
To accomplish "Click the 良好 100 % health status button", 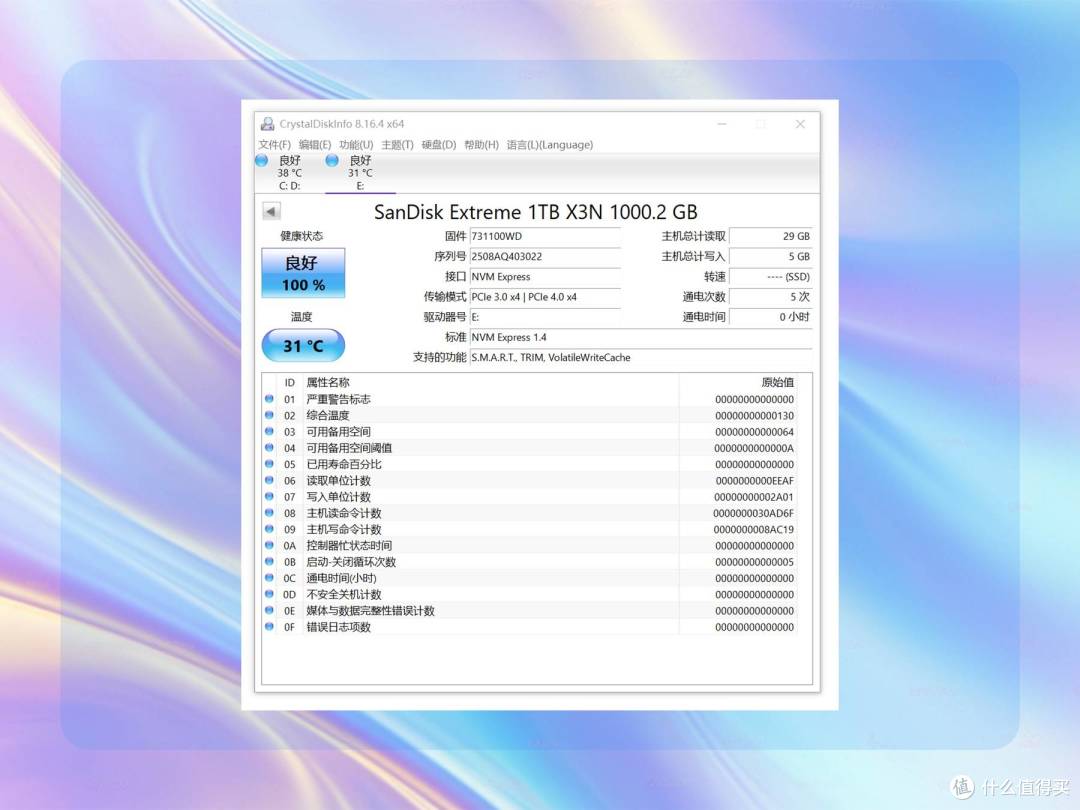I will pos(303,273).
